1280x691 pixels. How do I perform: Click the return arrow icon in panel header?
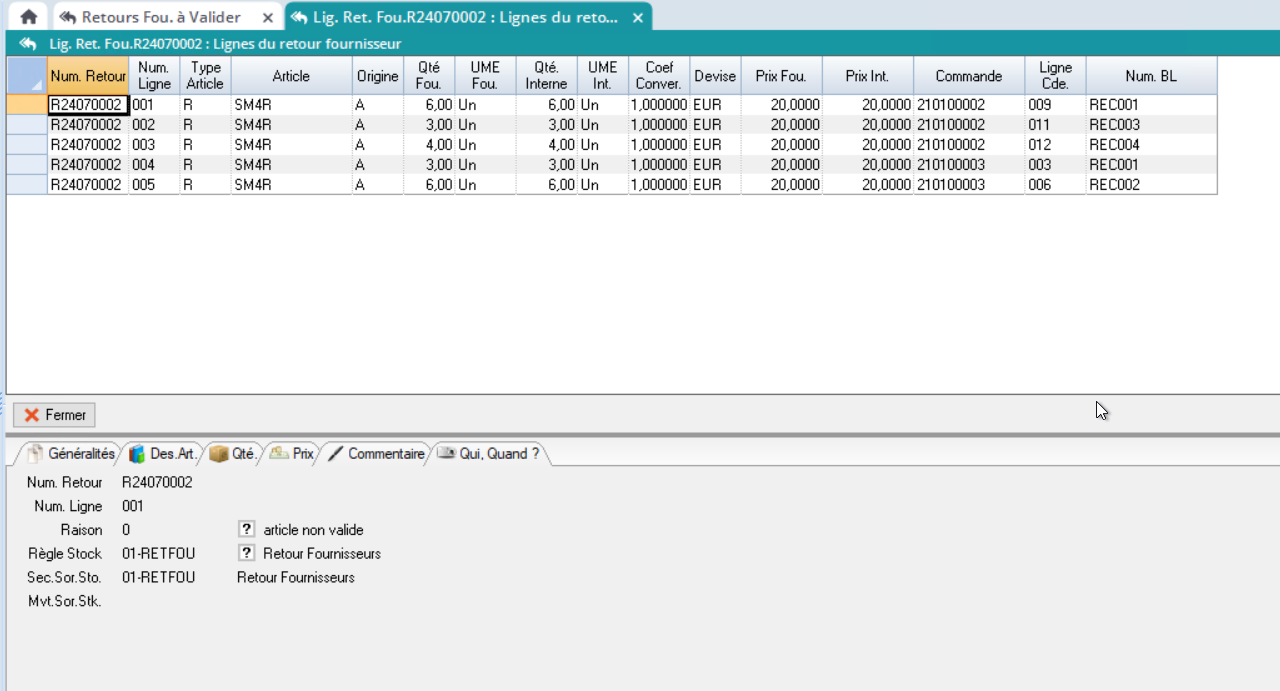(x=28, y=44)
